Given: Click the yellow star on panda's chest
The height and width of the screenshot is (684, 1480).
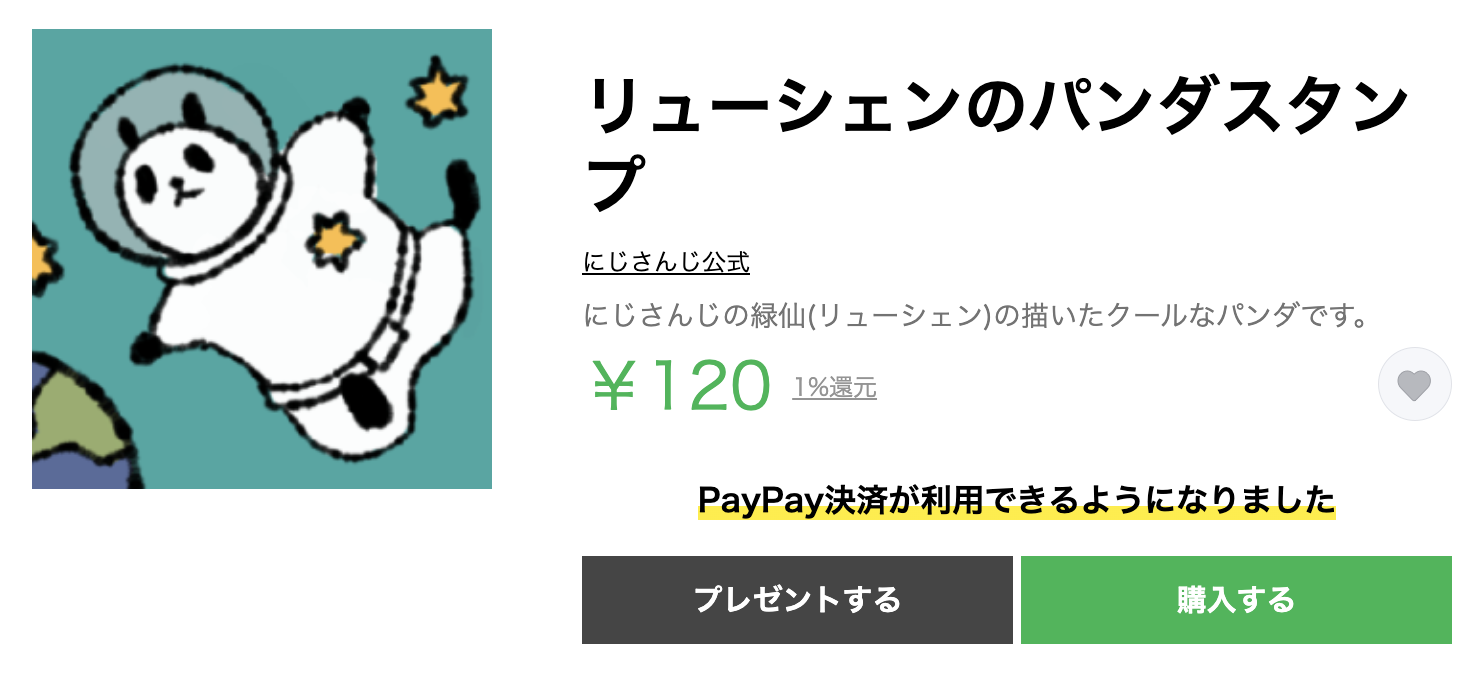Looking at the screenshot, I should (333, 241).
